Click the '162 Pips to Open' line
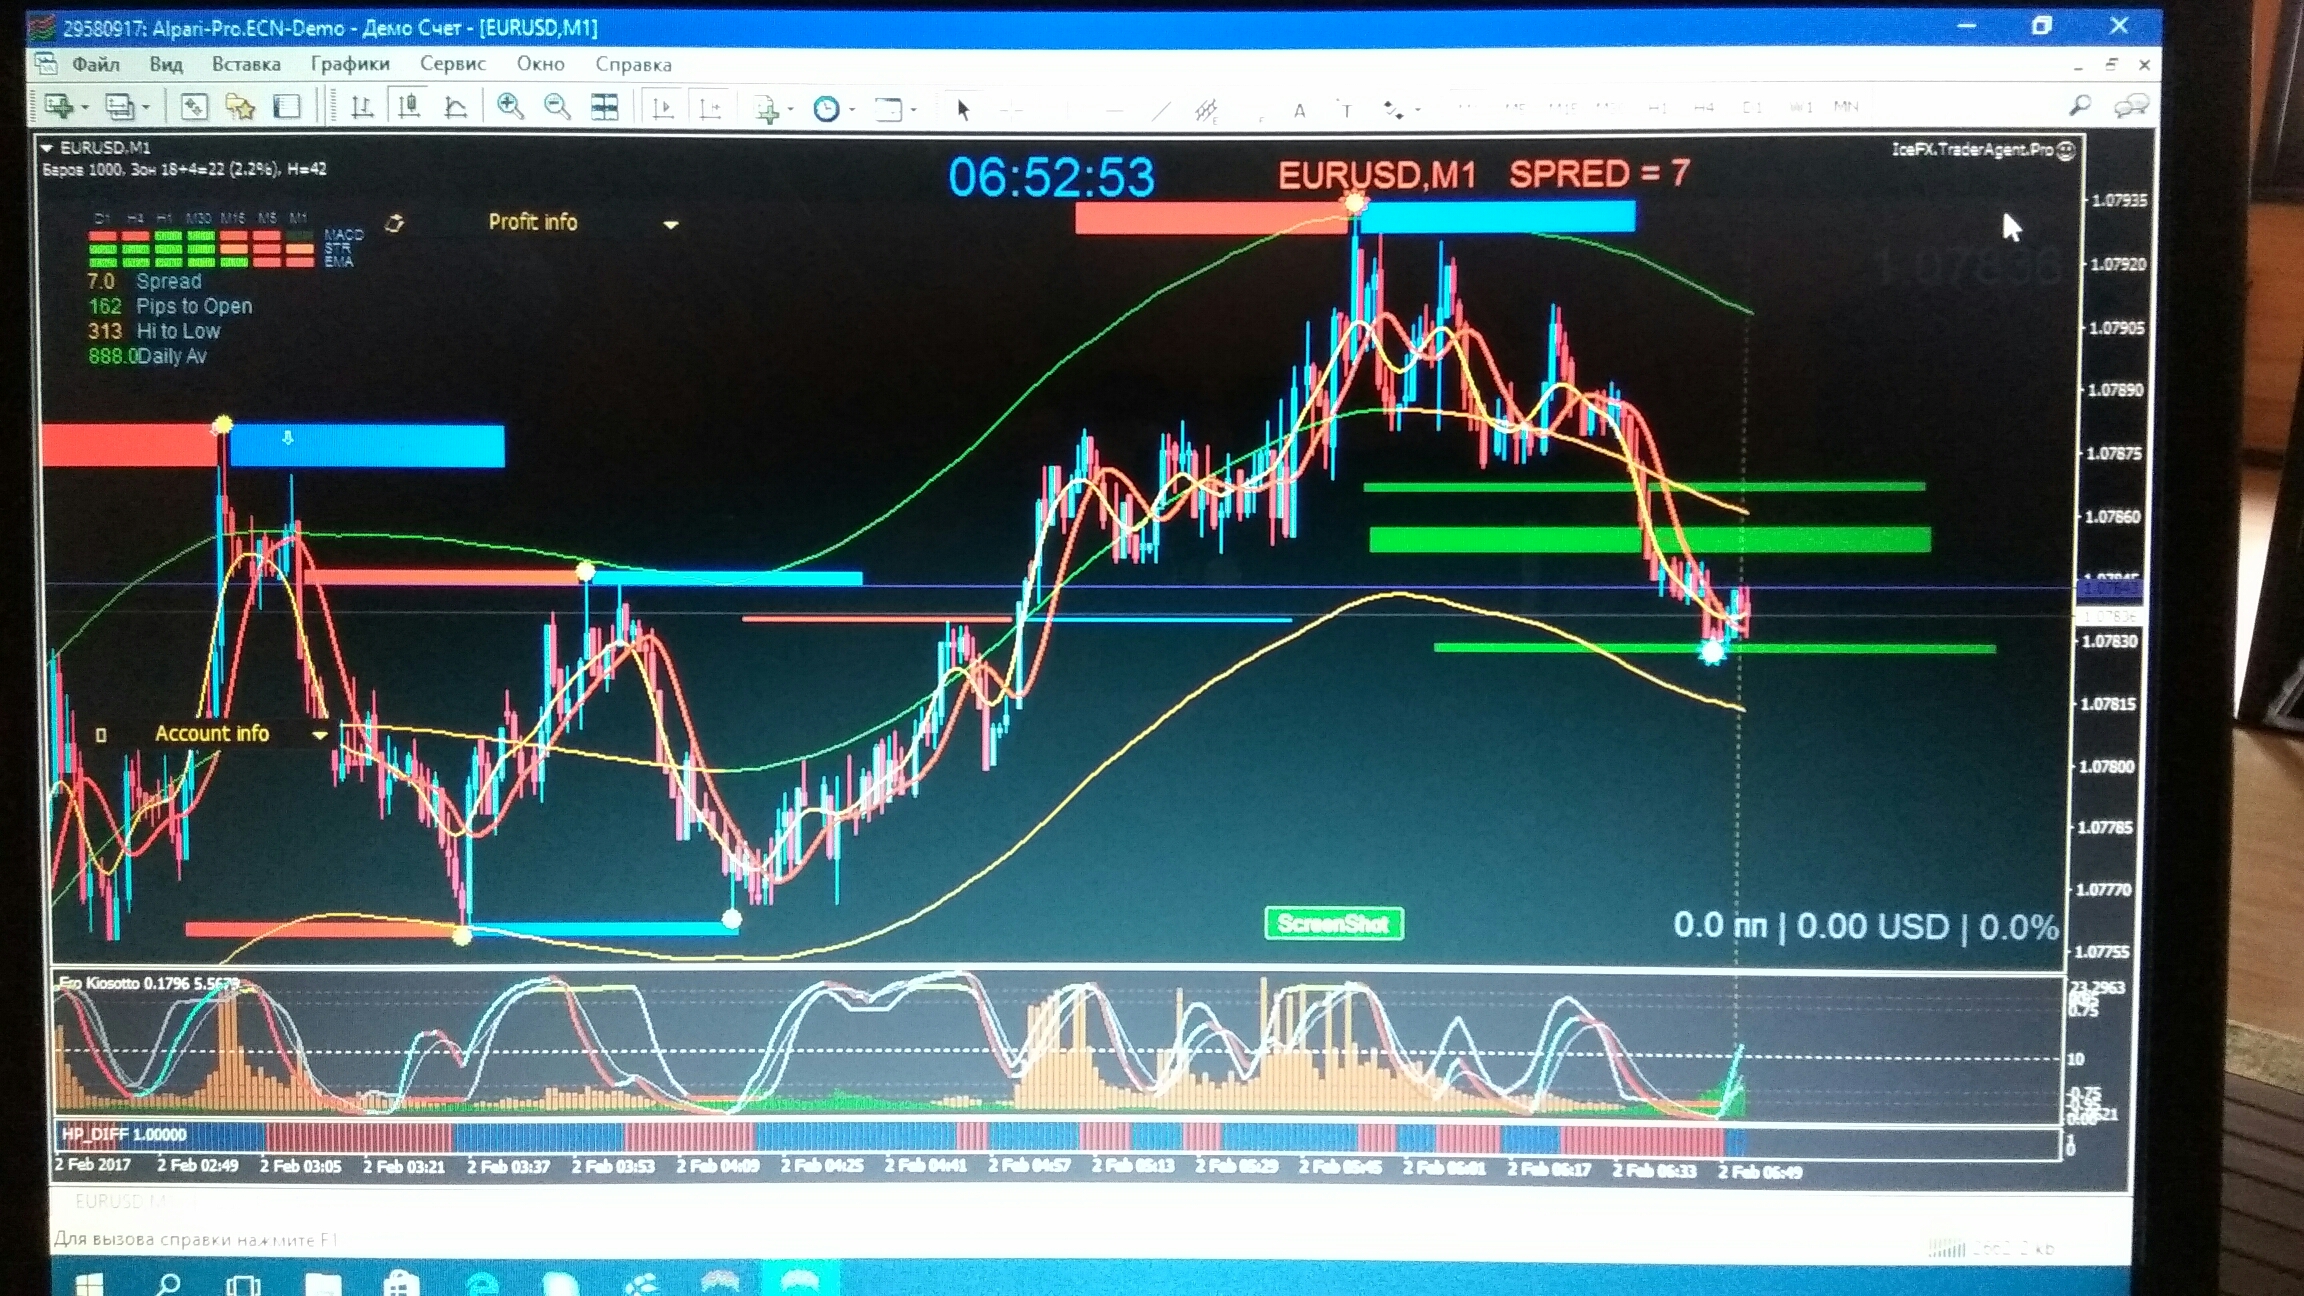2304x1296 pixels. [x=170, y=306]
